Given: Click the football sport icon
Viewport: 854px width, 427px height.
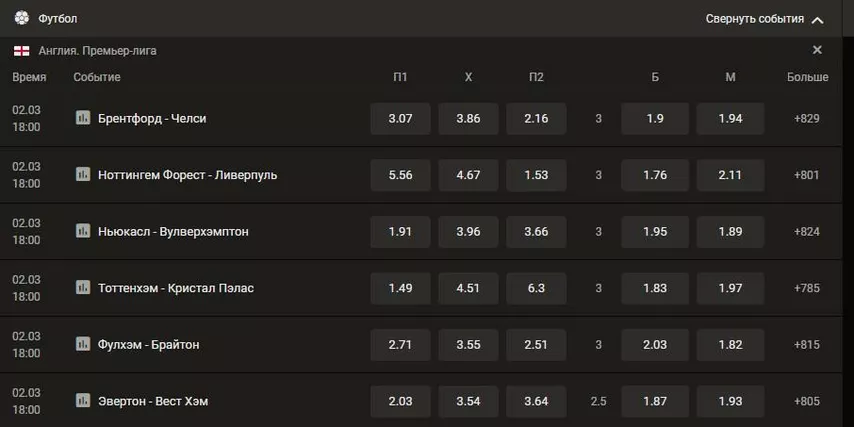Looking at the screenshot, I should click(22, 18).
